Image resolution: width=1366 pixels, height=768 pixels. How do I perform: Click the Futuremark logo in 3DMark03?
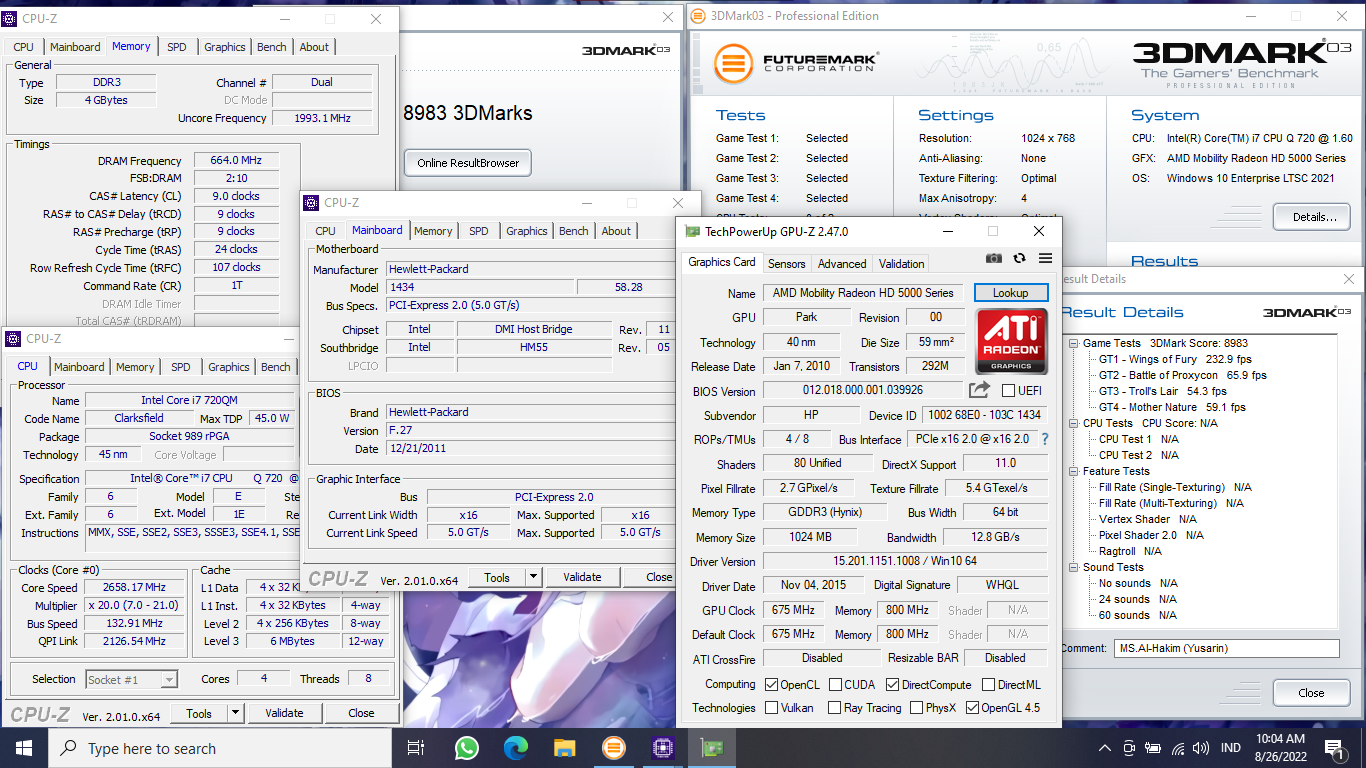[x=796, y=63]
